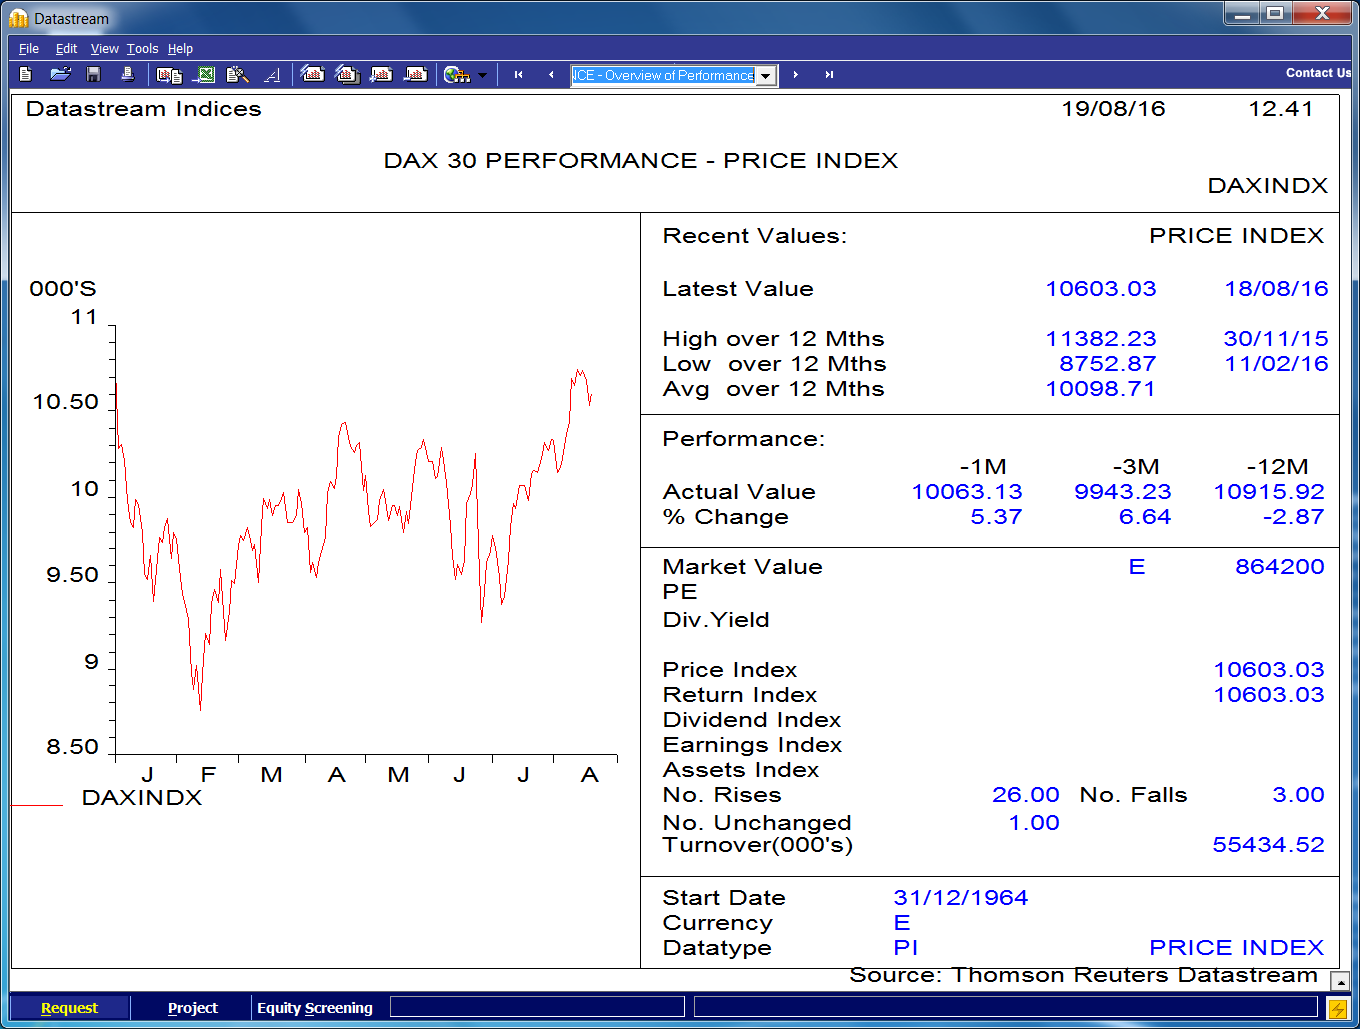
Task: Click the Source: Thomson Reuters Datastream text
Action: [1084, 975]
